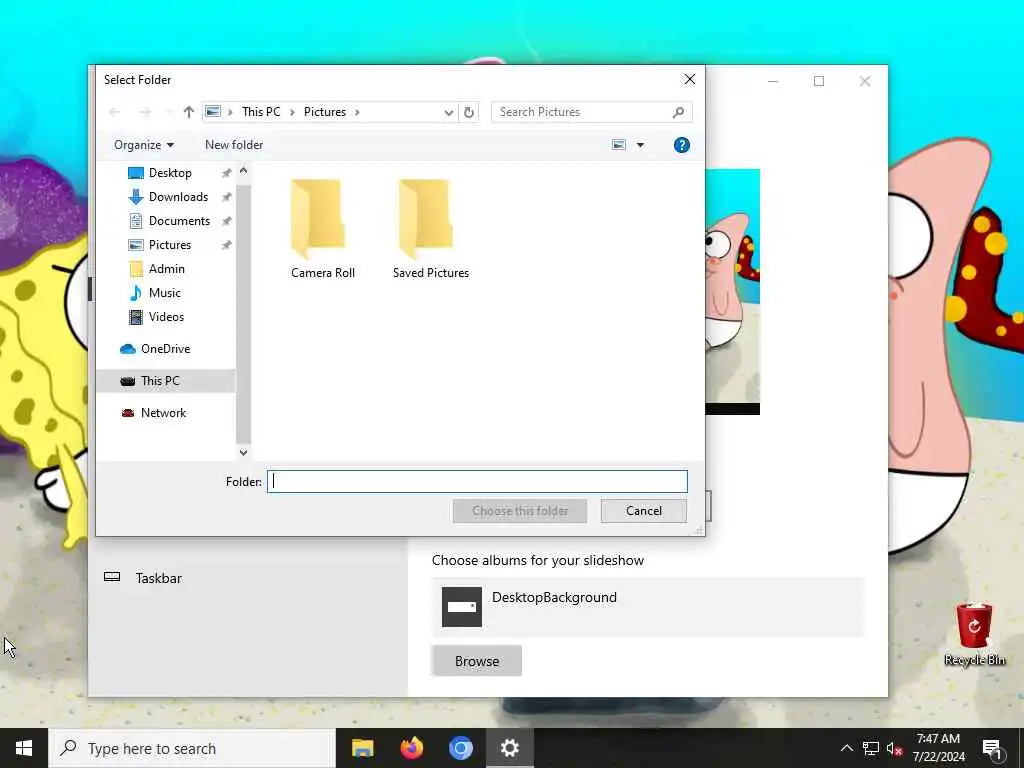The image size is (1024, 768).
Task: Select the DesktopBackground album
Action: click(647, 607)
